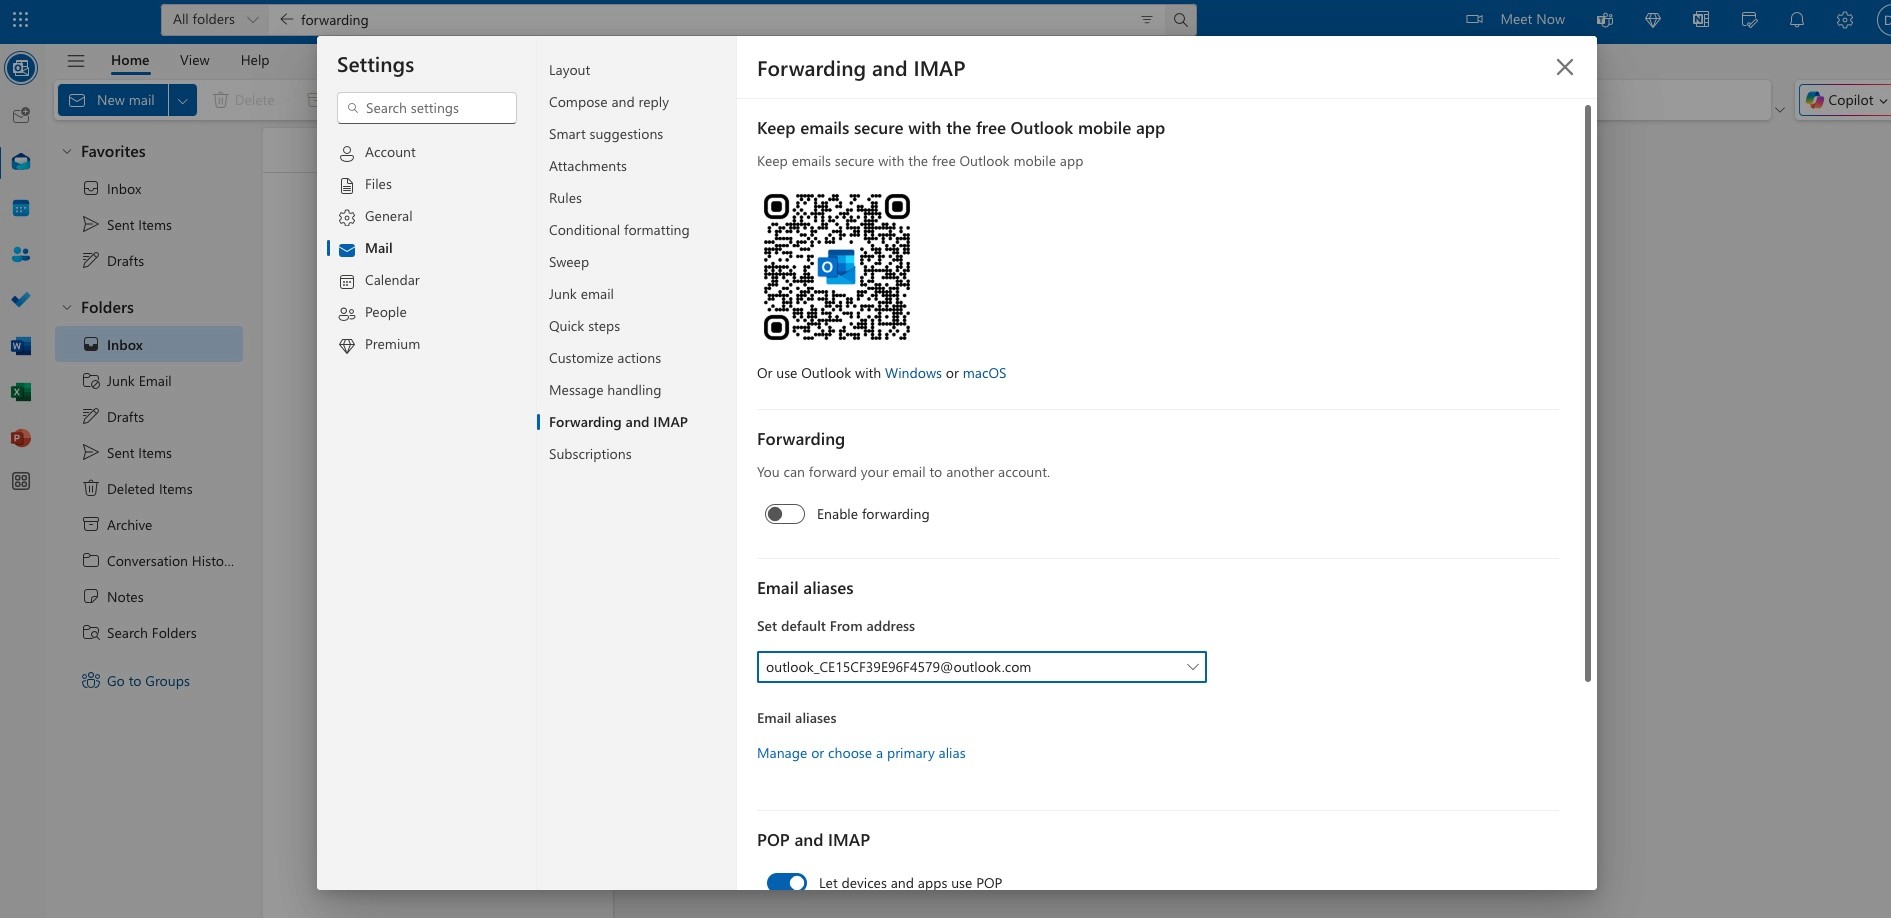Open More apps grid icon
Image resolution: width=1891 pixels, height=918 pixels.
pos(21,481)
